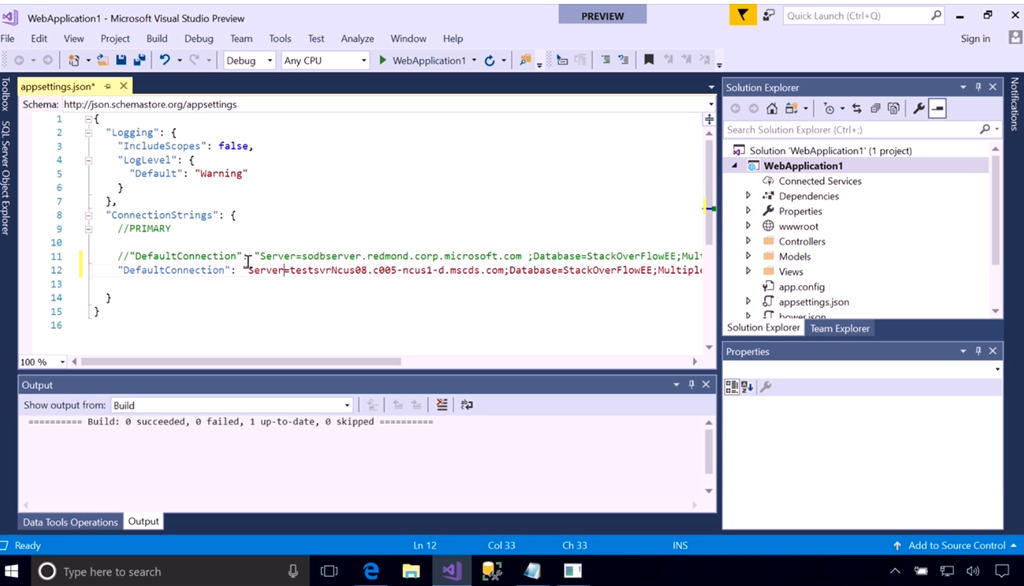Viewport: 1024px width, 586px height.
Task: Click Collapse All icon in Solution Explorer
Action: tap(875, 108)
